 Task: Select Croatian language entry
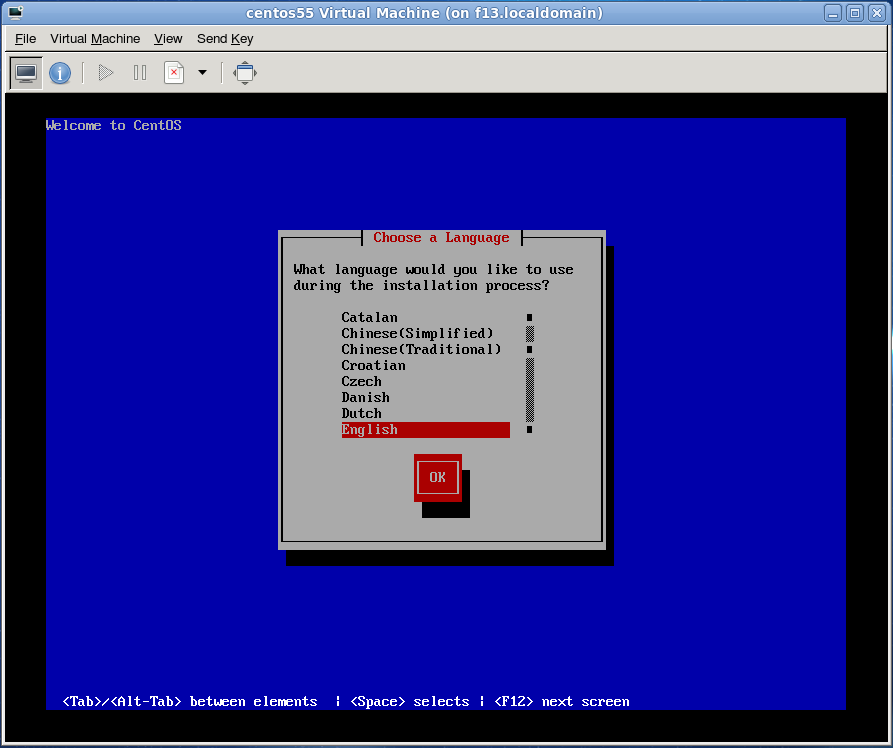[373, 365]
